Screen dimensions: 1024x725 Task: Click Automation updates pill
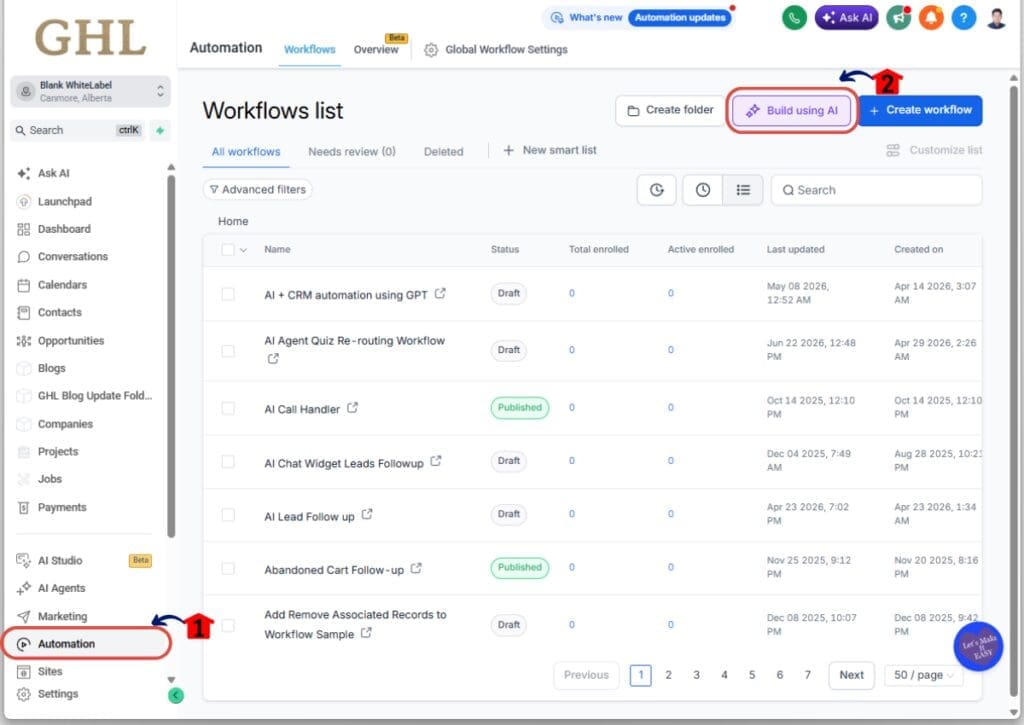coord(680,18)
